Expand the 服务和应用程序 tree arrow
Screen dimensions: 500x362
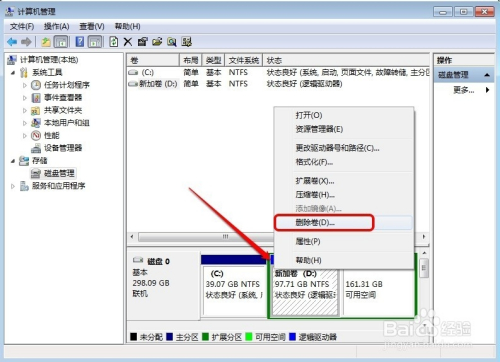pos(13,186)
